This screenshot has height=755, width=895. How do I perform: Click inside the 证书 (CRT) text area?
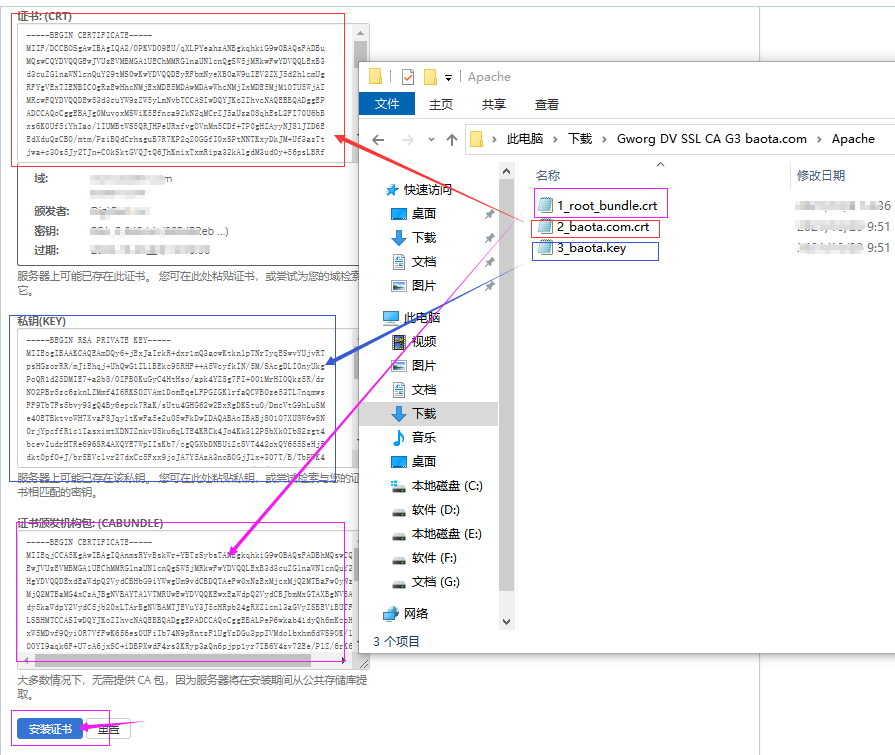click(186, 93)
